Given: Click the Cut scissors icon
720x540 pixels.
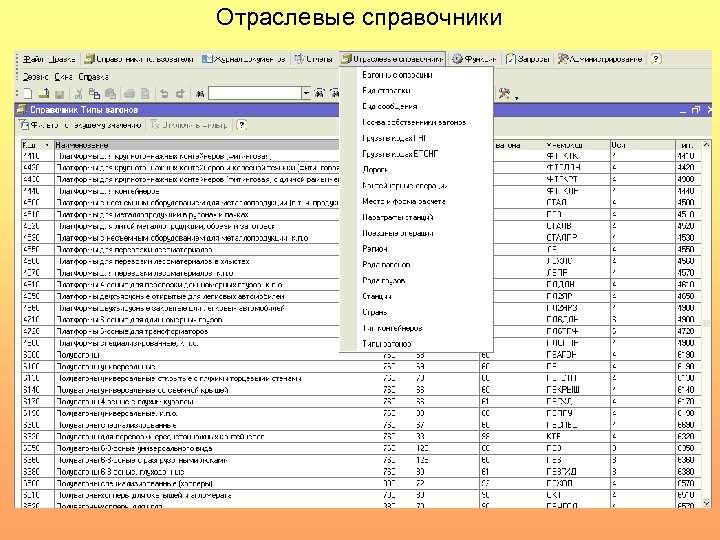Looking at the screenshot, I should pos(79,94).
